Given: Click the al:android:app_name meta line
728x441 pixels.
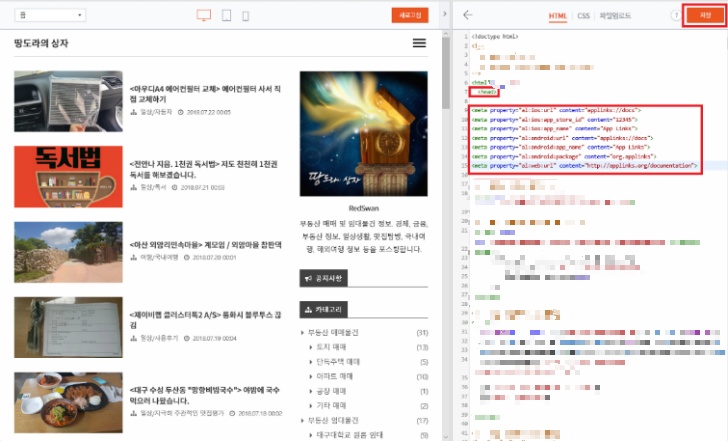Looking at the screenshot, I should [x=561, y=147].
